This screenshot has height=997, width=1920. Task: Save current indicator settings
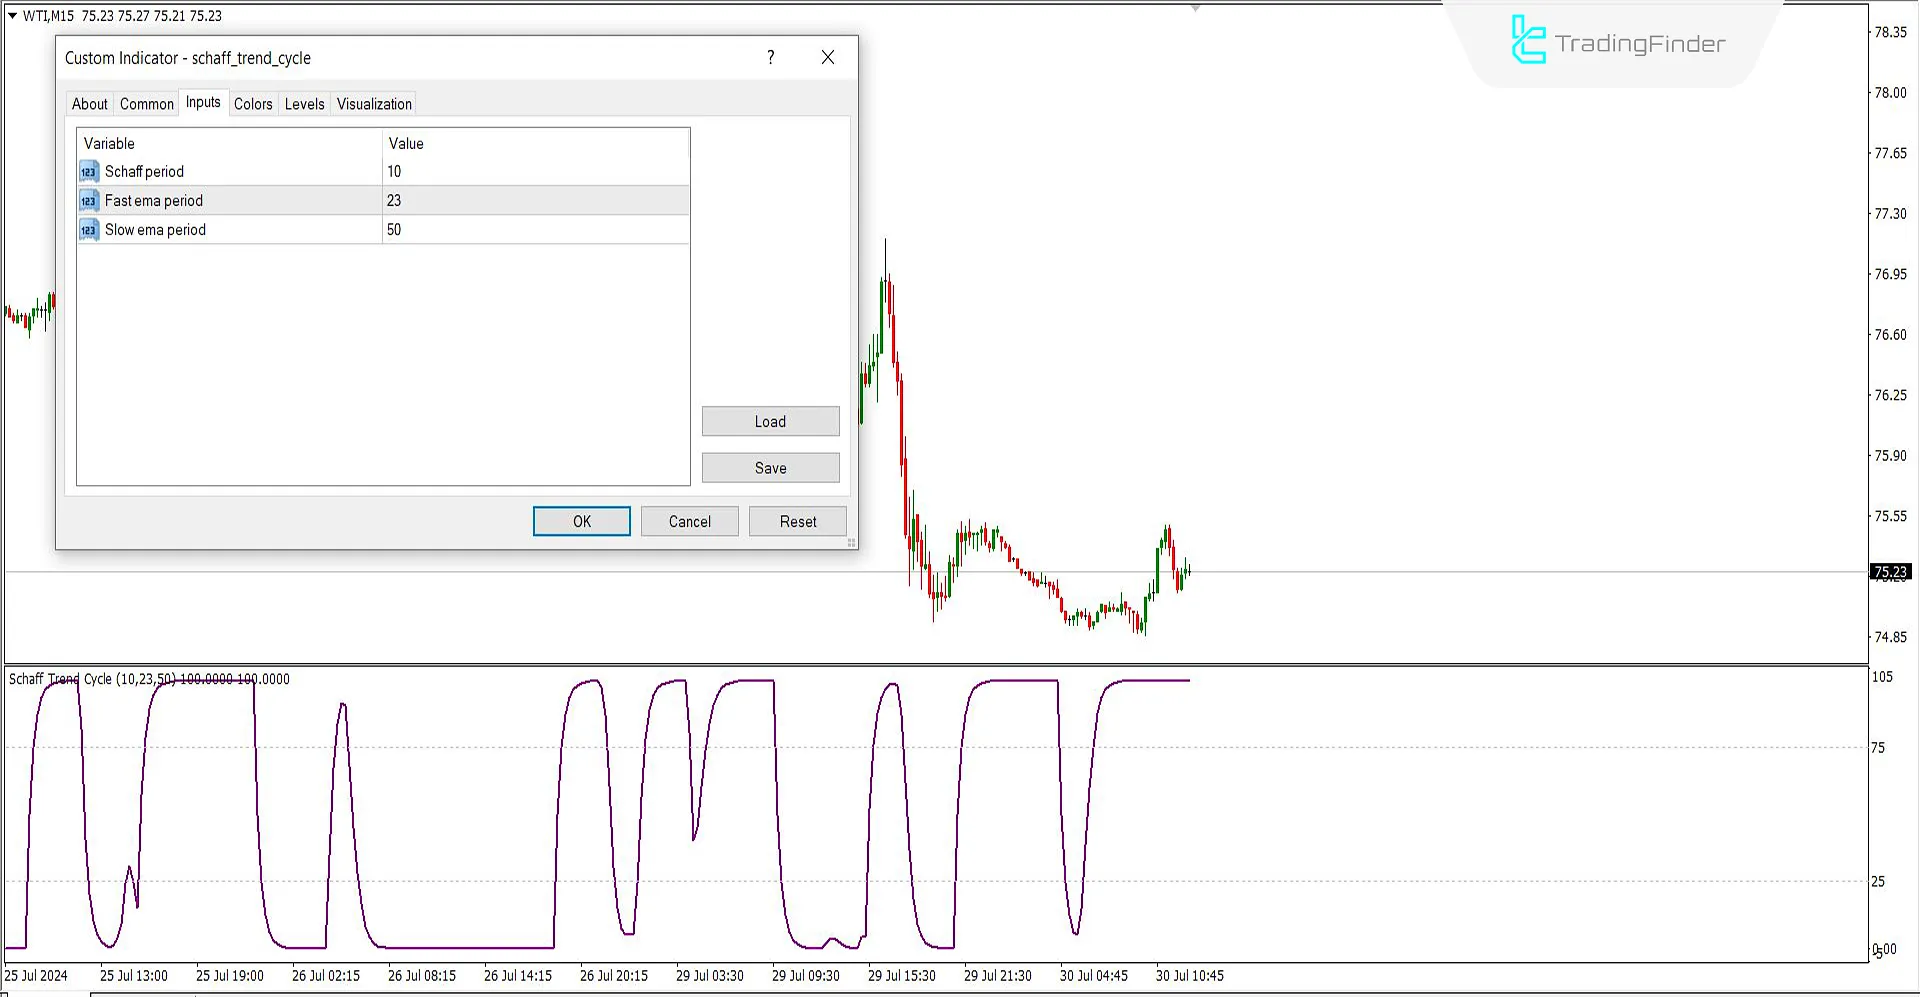coord(770,467)
